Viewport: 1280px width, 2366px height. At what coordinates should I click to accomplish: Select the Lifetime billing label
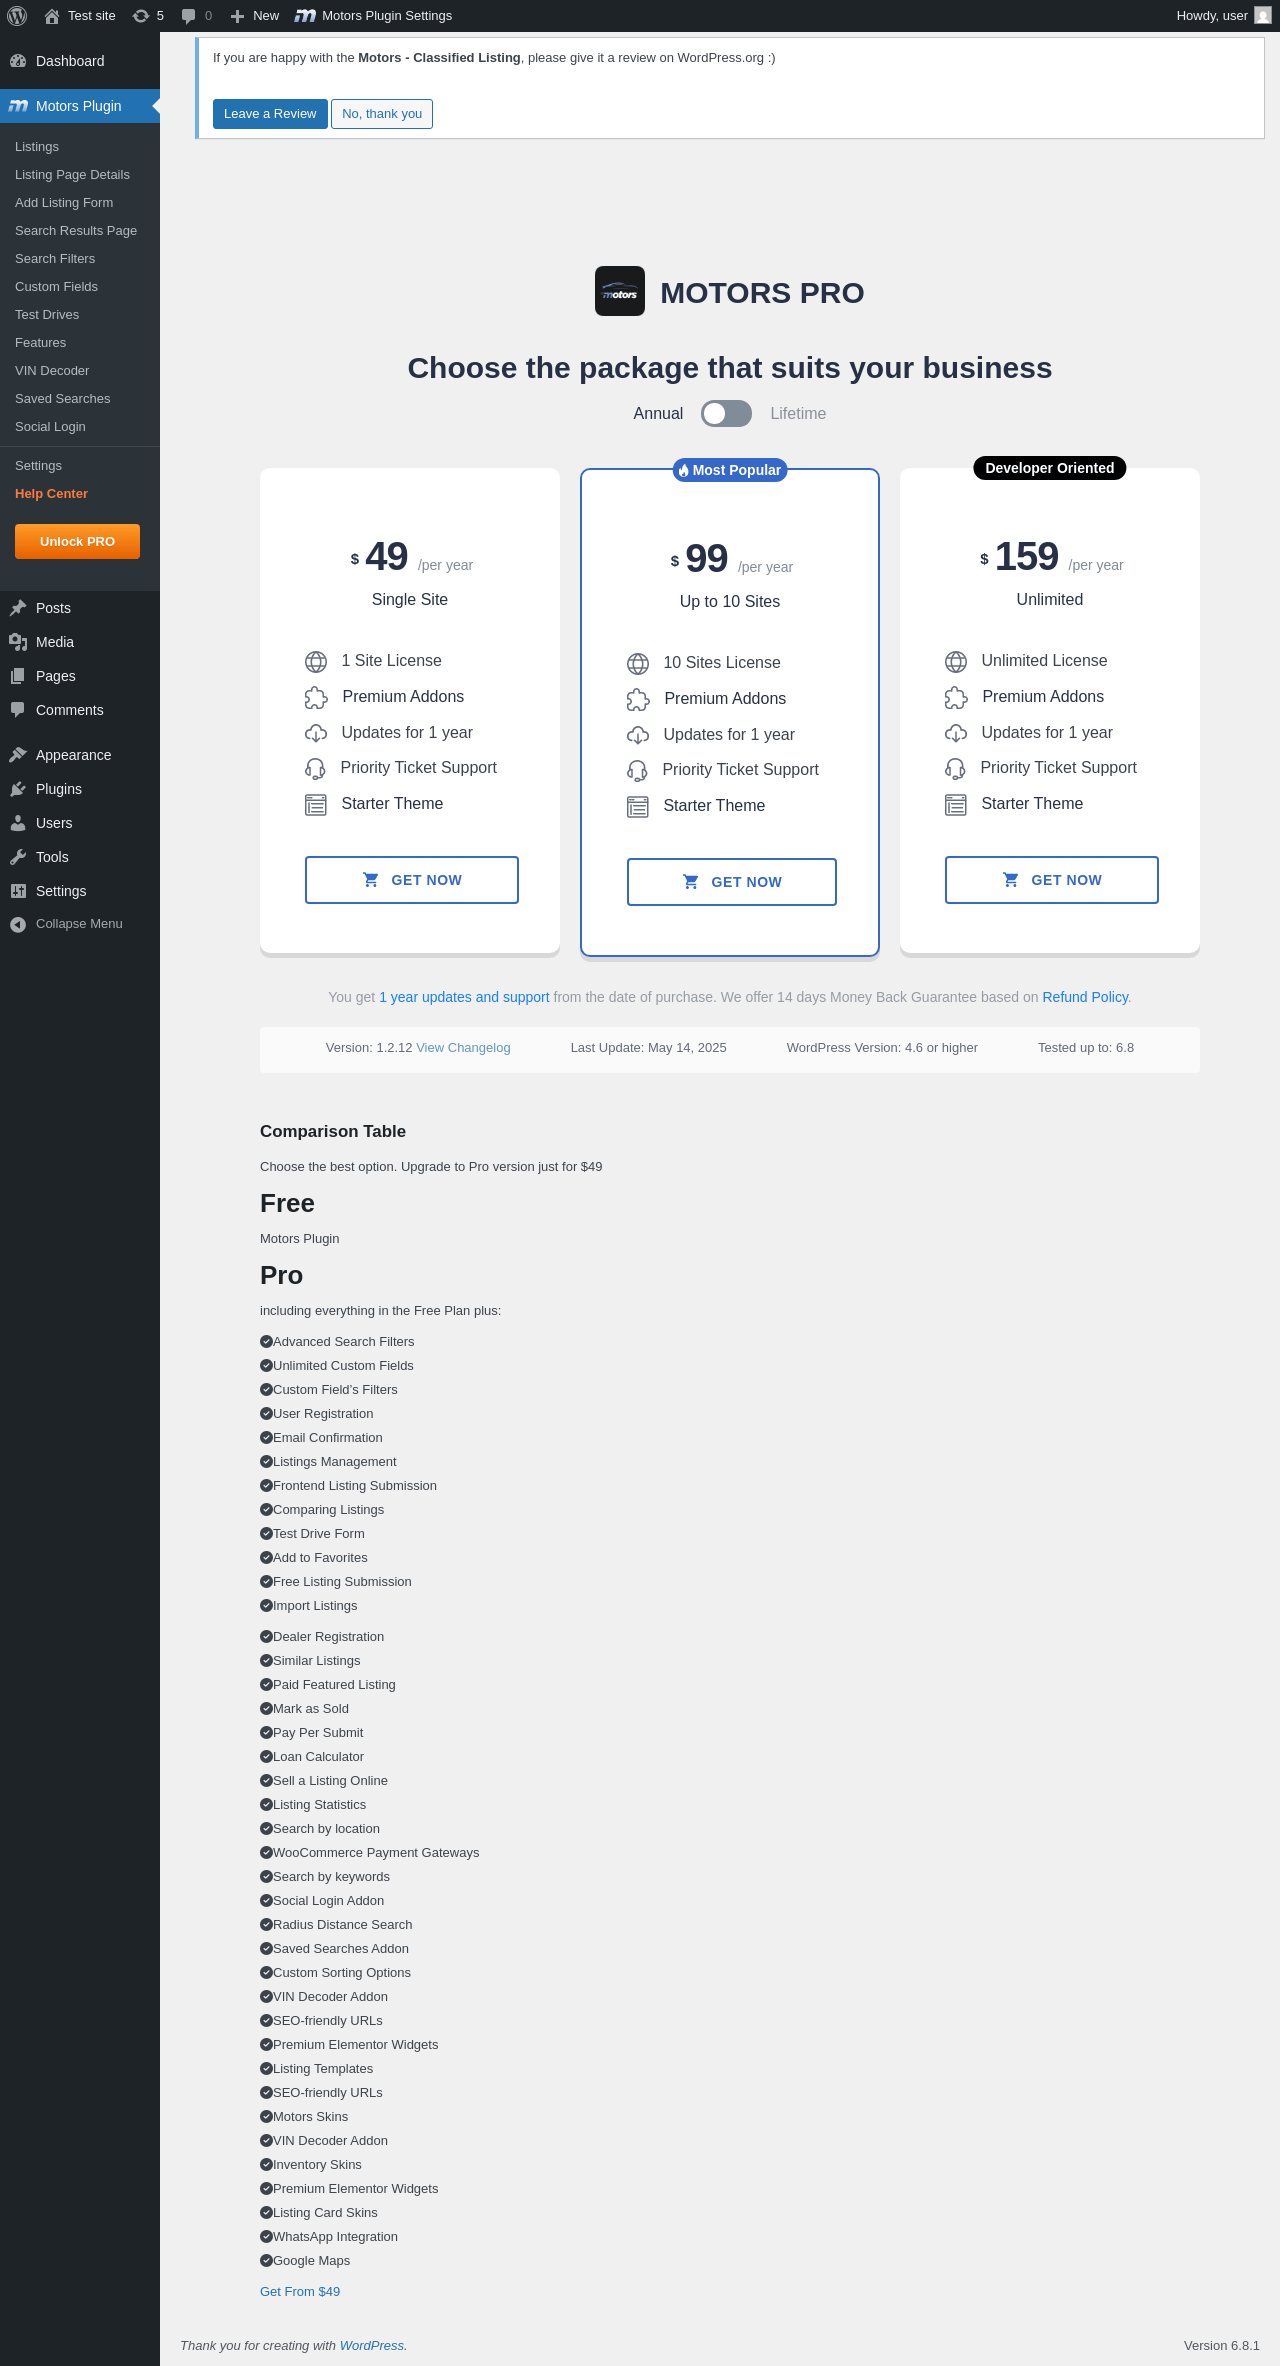(798, 414)
